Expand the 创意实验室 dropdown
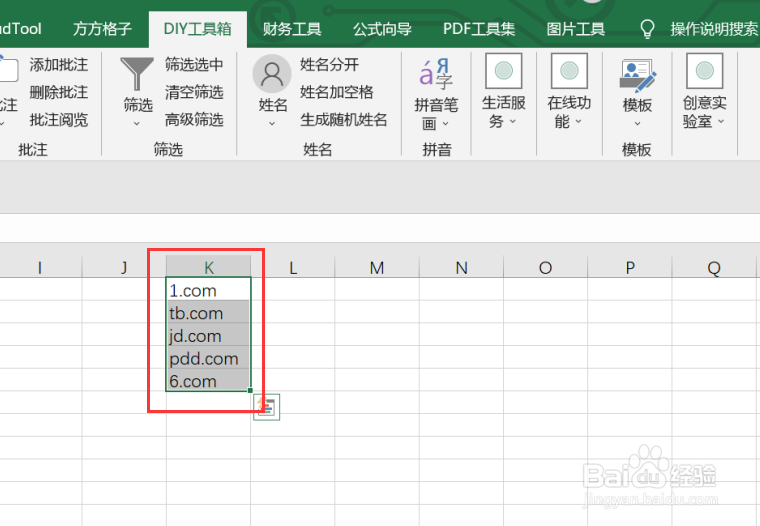Image resolution: width=760 pixels, height=526 pixels. (x=721, y=121)
